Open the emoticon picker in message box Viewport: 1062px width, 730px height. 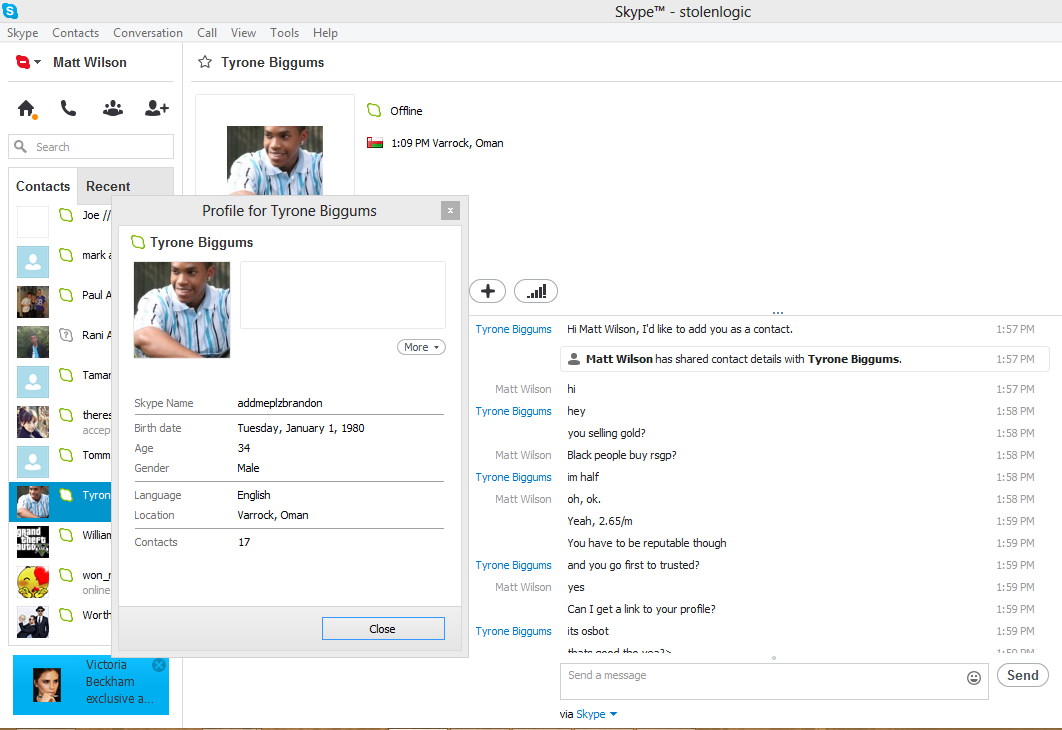(974, 678)
